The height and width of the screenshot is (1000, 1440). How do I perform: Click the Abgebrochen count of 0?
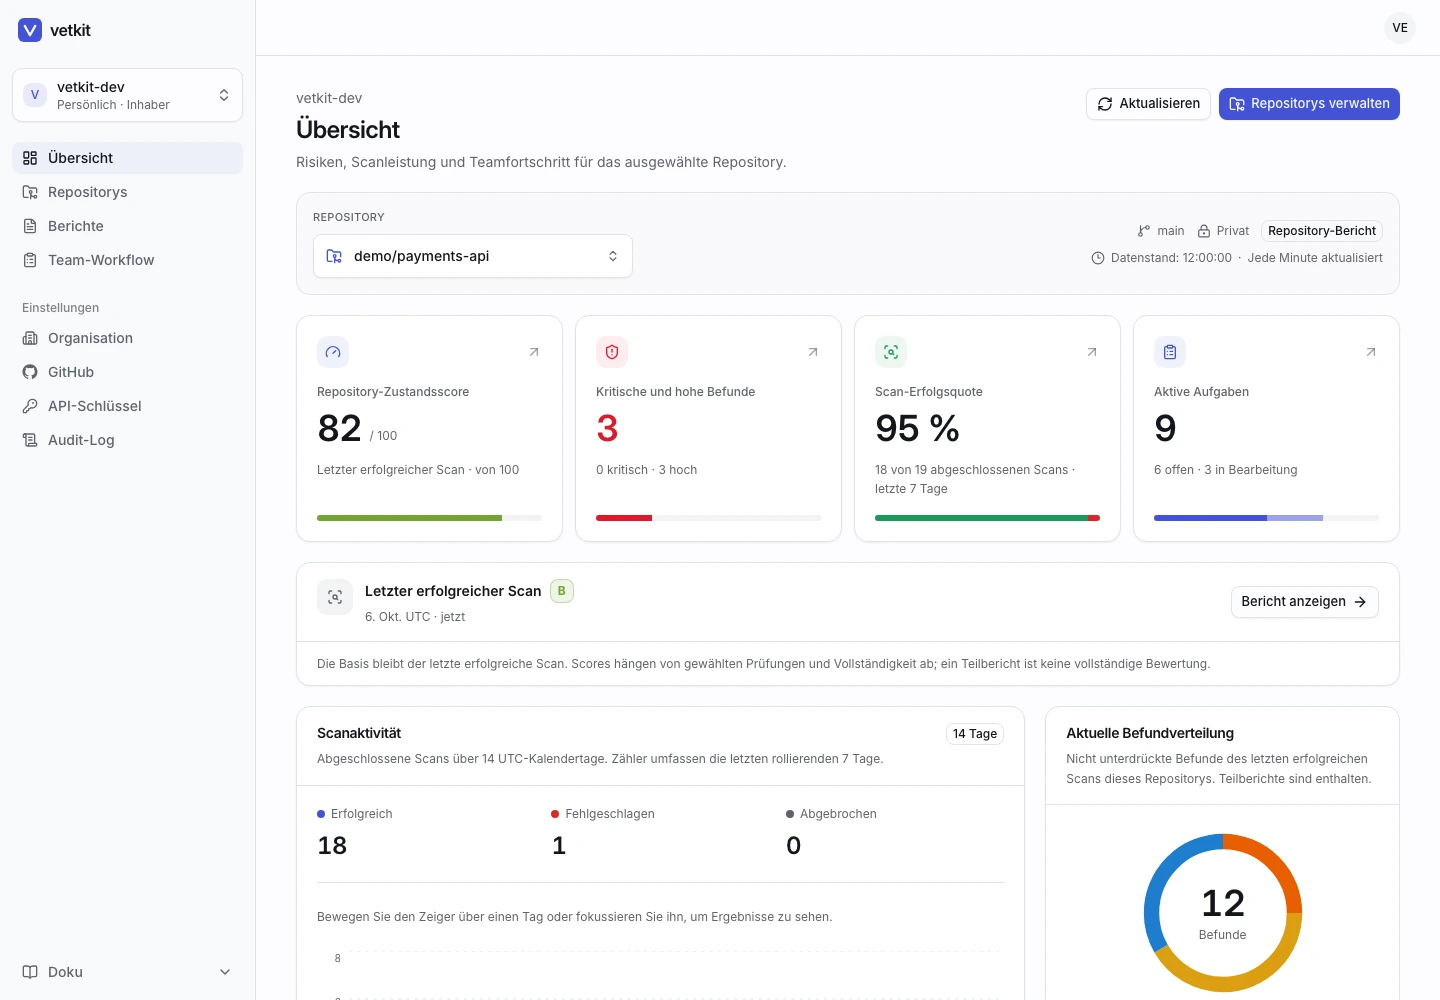click(x=794, y=846)
